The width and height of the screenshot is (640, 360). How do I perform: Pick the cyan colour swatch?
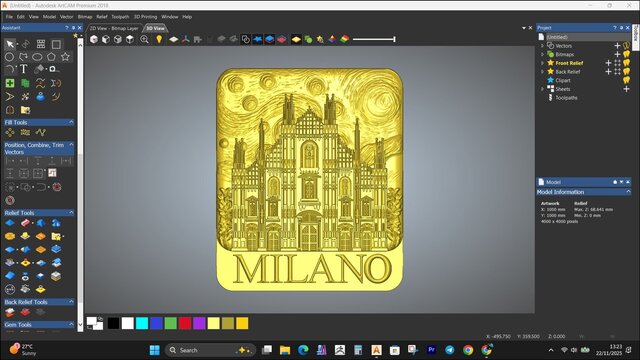142,323
